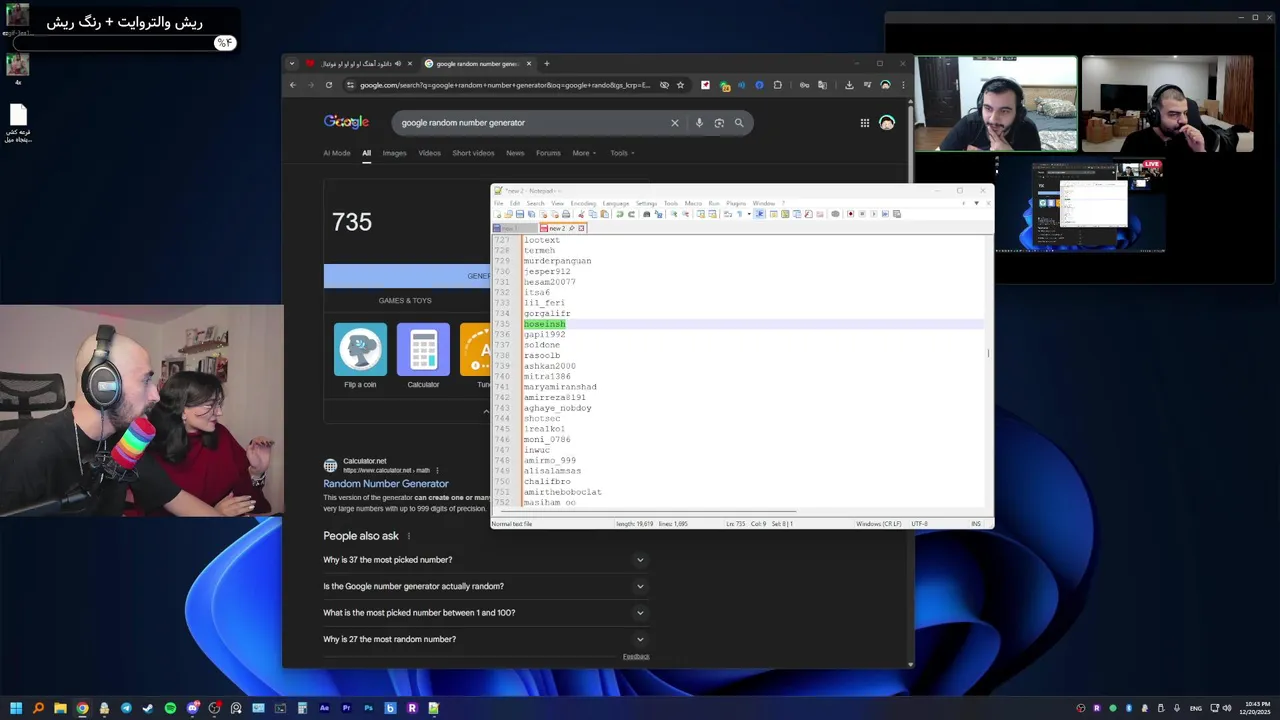The width and height of the screenshot is (1280, 720).
Task: Open a new Chrome tab
Action: pyautogui.click(x=546, y=63)
